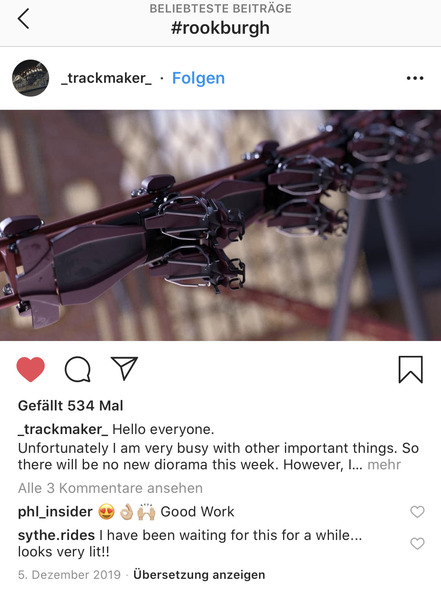Open the roller coaster render image
This screenshot has height=600, width=441.
tap(220, 225)
